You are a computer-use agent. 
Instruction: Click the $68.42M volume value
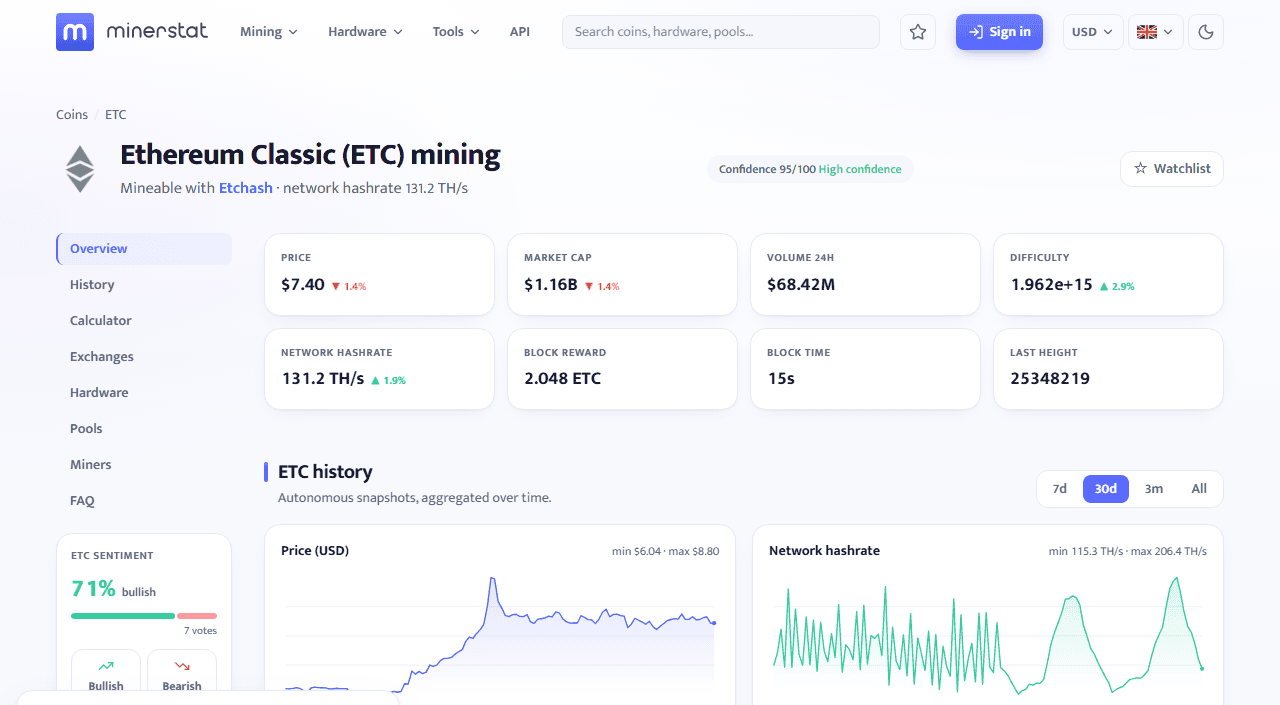coord(801,285)
